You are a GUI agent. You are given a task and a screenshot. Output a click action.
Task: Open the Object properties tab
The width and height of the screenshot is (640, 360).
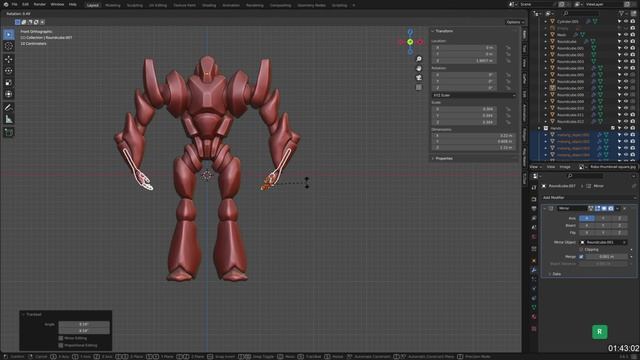[534, 260]
